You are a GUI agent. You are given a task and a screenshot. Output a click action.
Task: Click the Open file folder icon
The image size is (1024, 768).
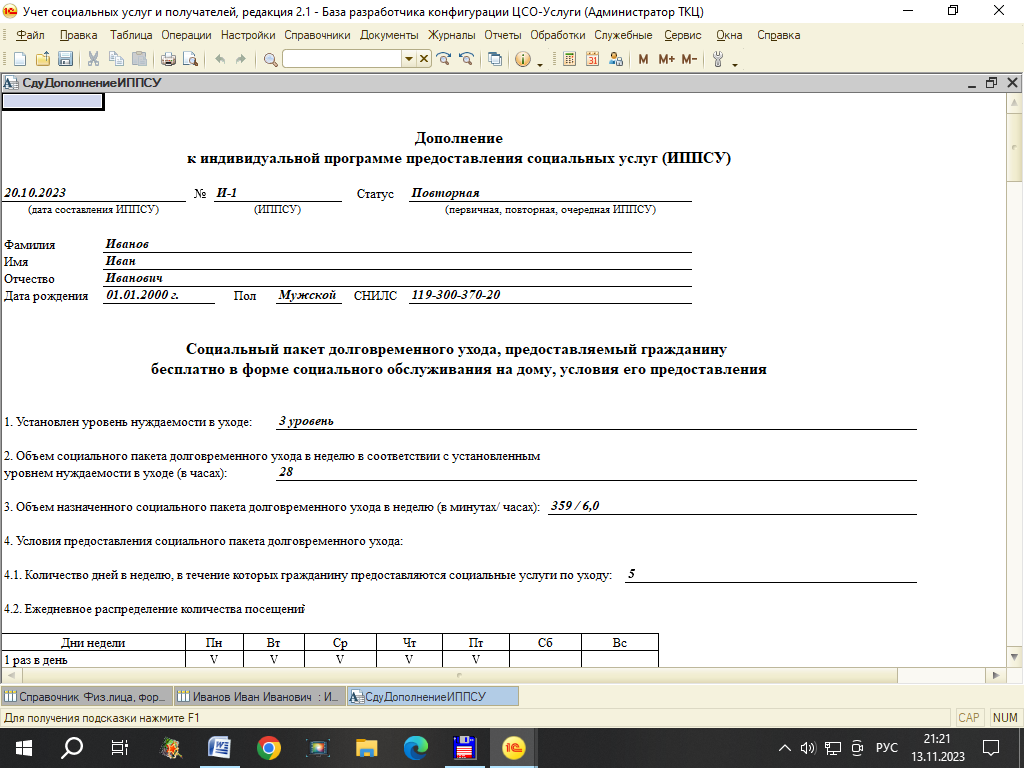click(x=44, y=60)
